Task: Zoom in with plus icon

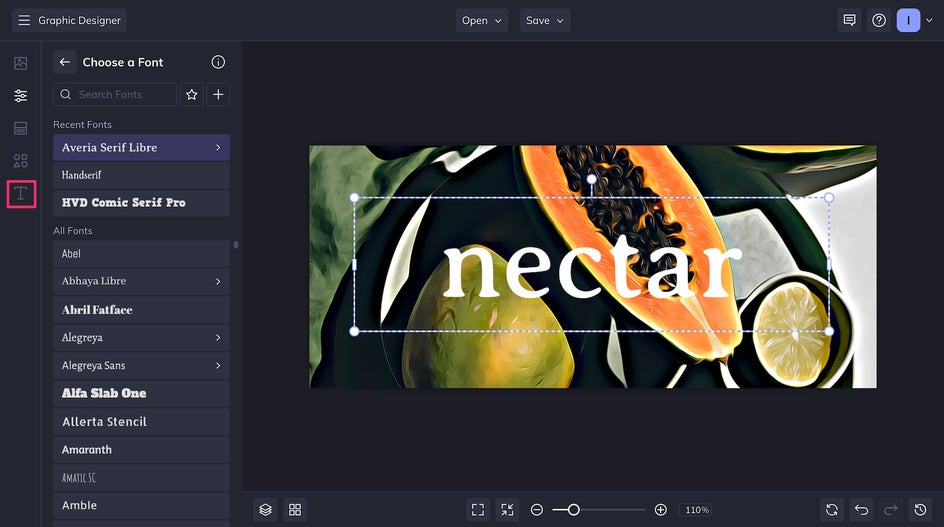Action: click(660, 510)
